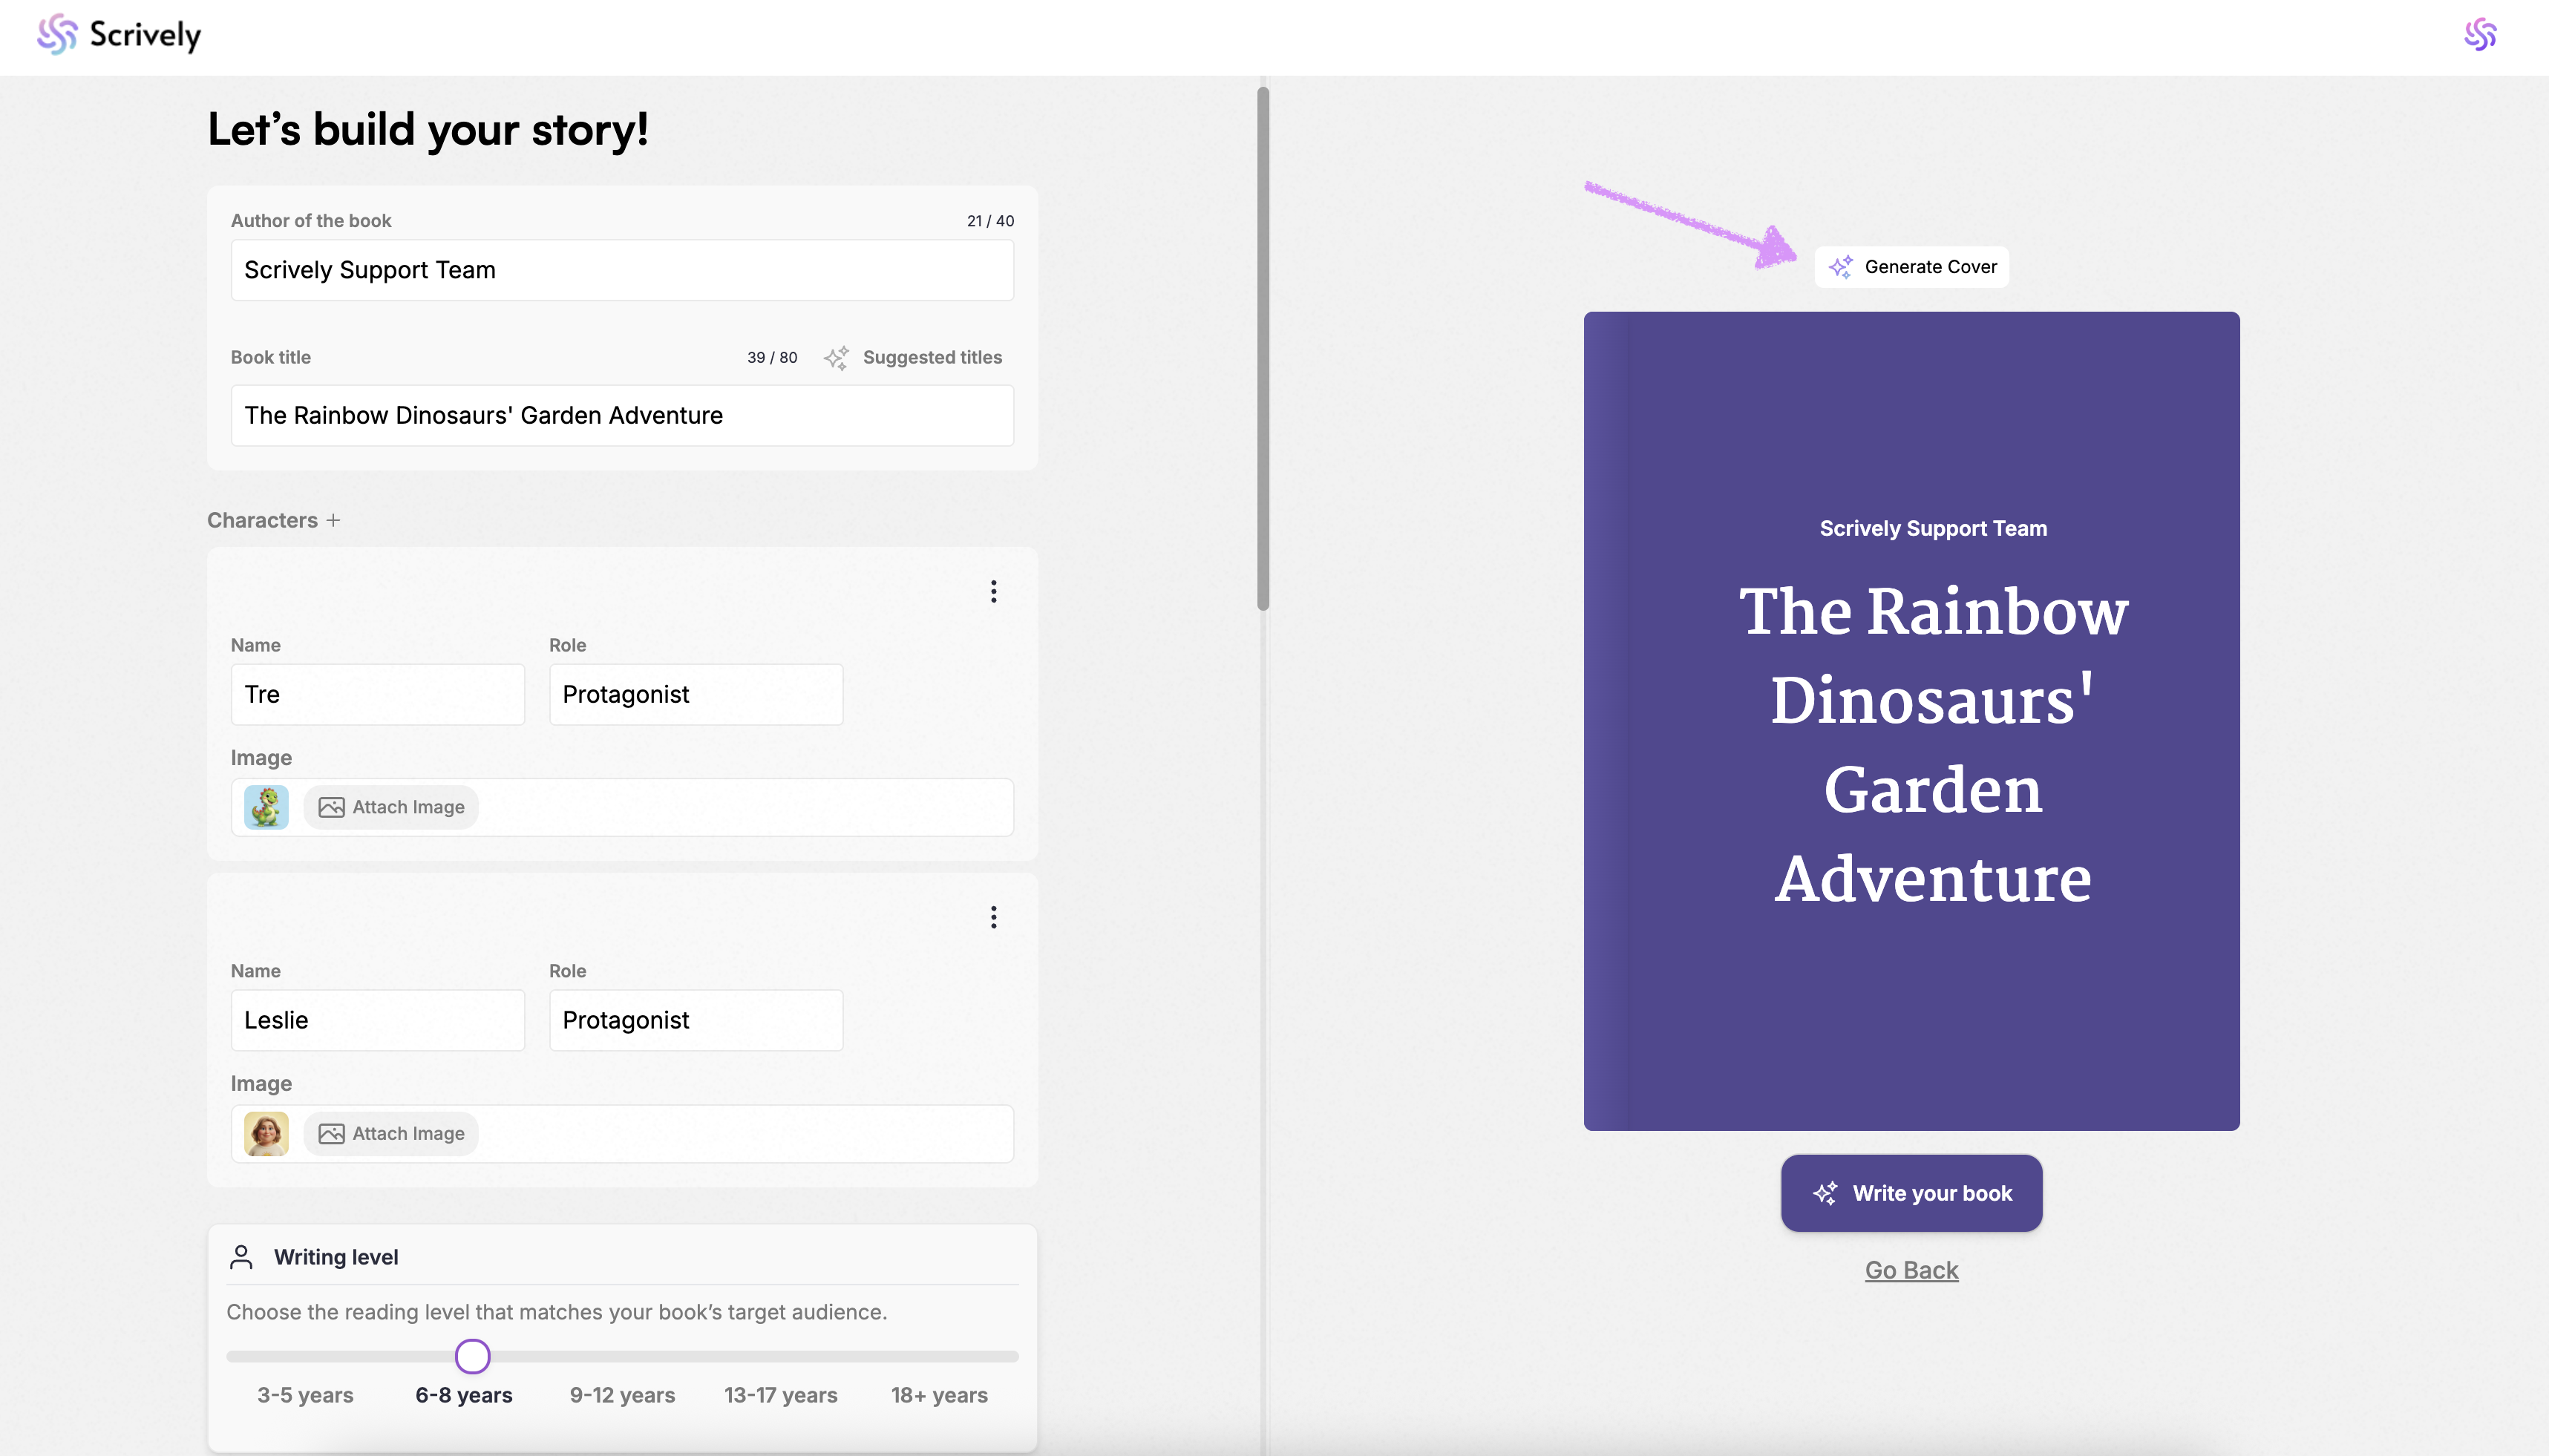Open the profile swirl icon top right
Screen dimensions: 2549x1456
point(2479,35)
